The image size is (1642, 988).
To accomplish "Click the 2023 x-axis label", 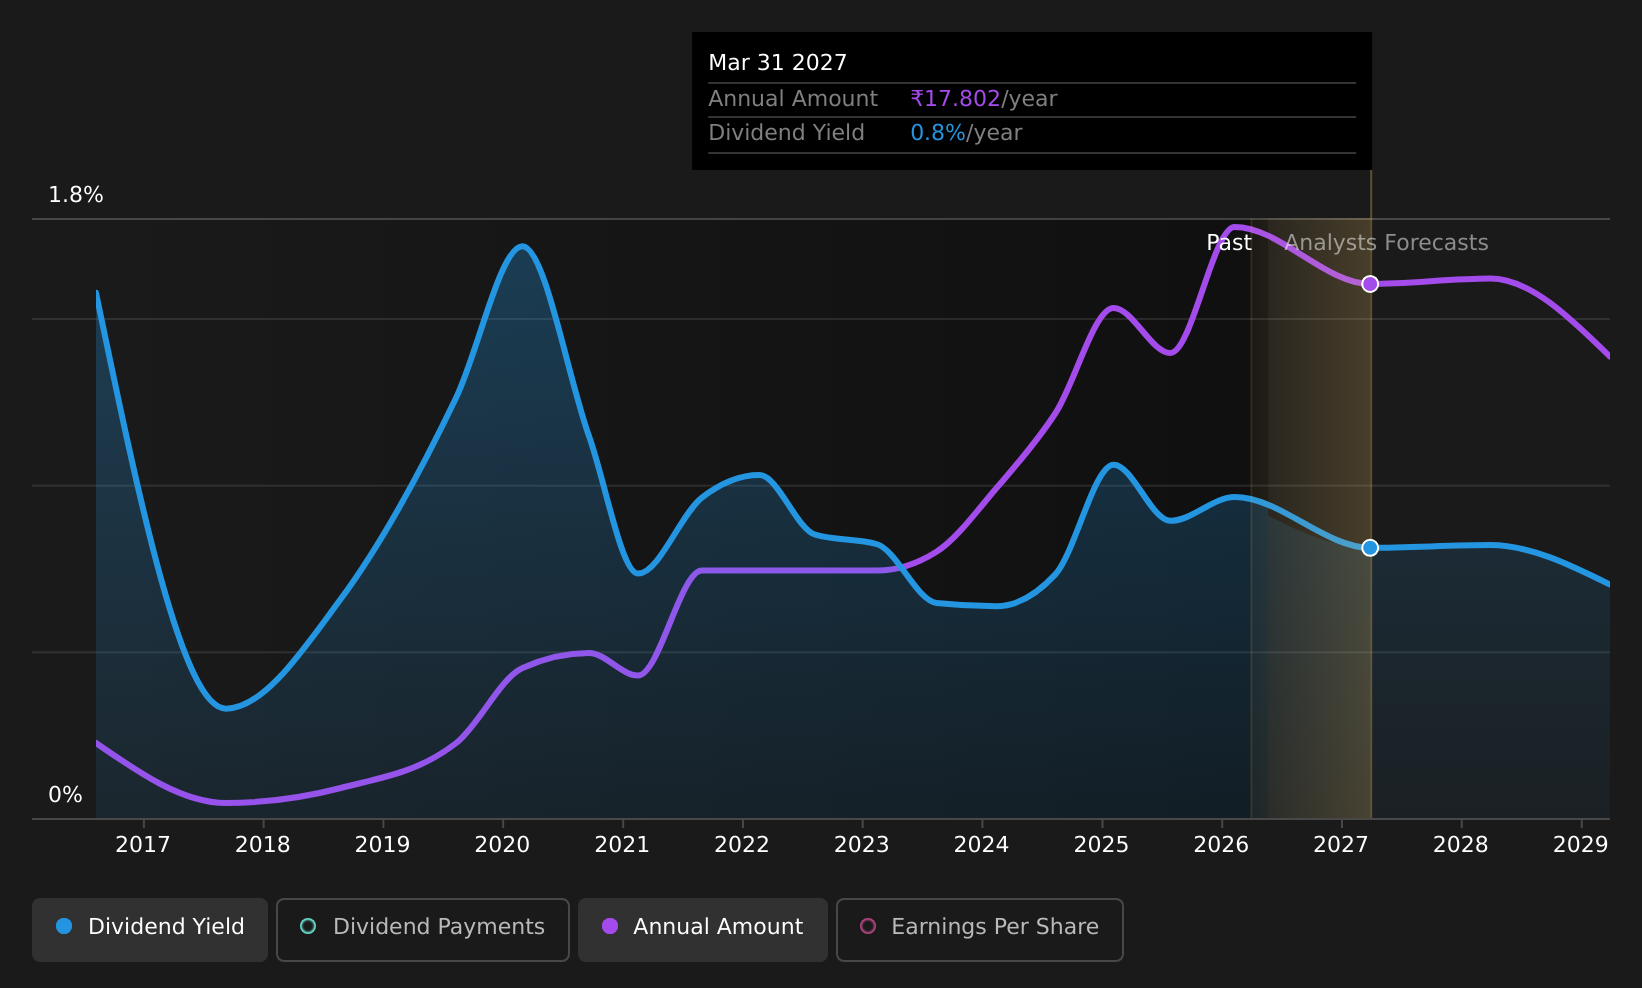I will 862,845.
